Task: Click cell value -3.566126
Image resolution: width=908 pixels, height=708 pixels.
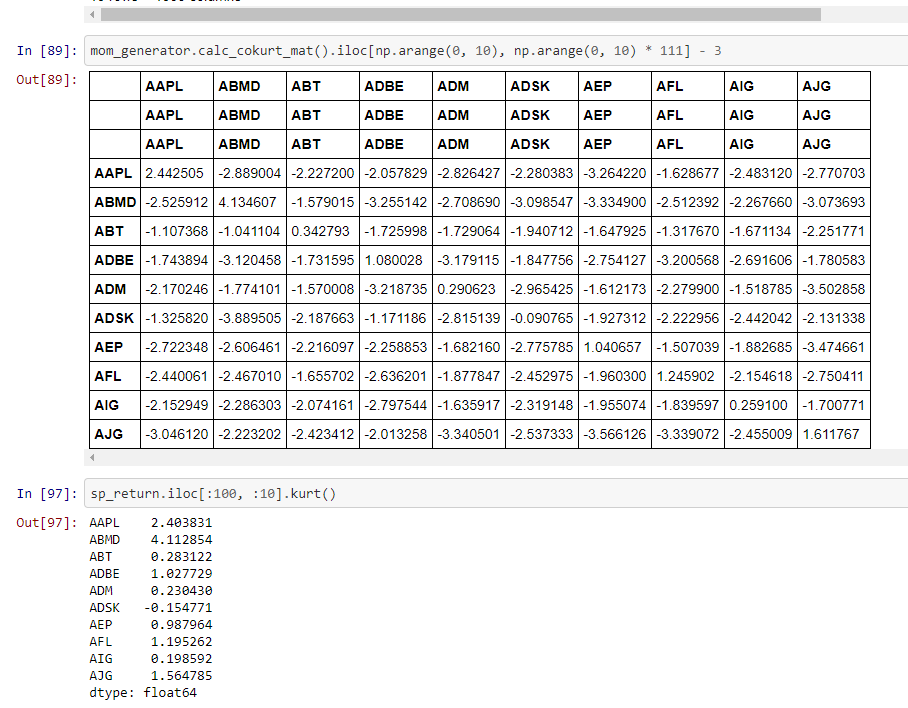Action: [614, 434]
